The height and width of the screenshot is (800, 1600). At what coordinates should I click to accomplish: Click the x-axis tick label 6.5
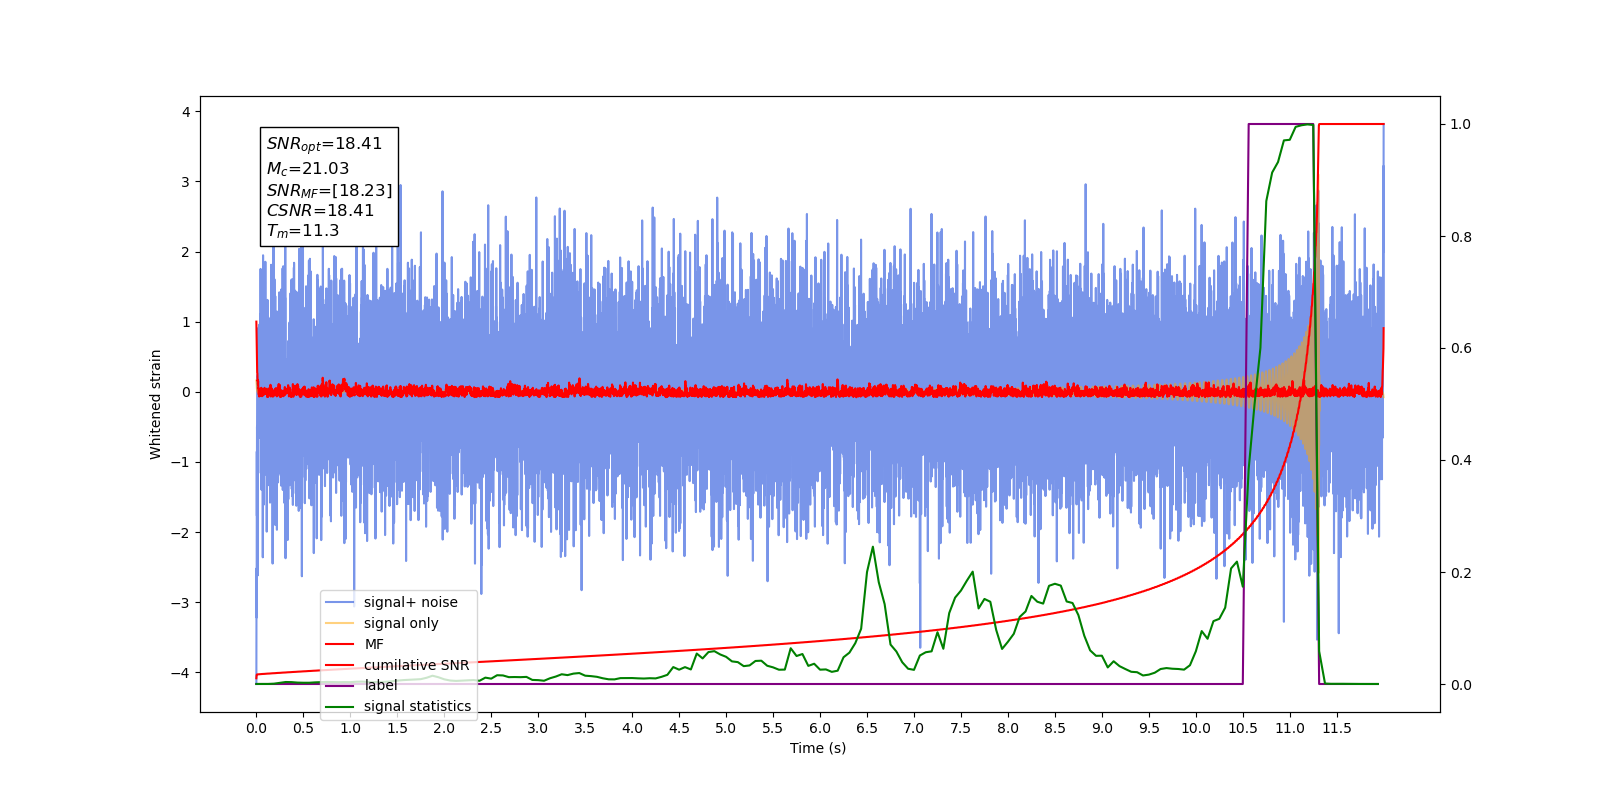click(x=867, y=728)
